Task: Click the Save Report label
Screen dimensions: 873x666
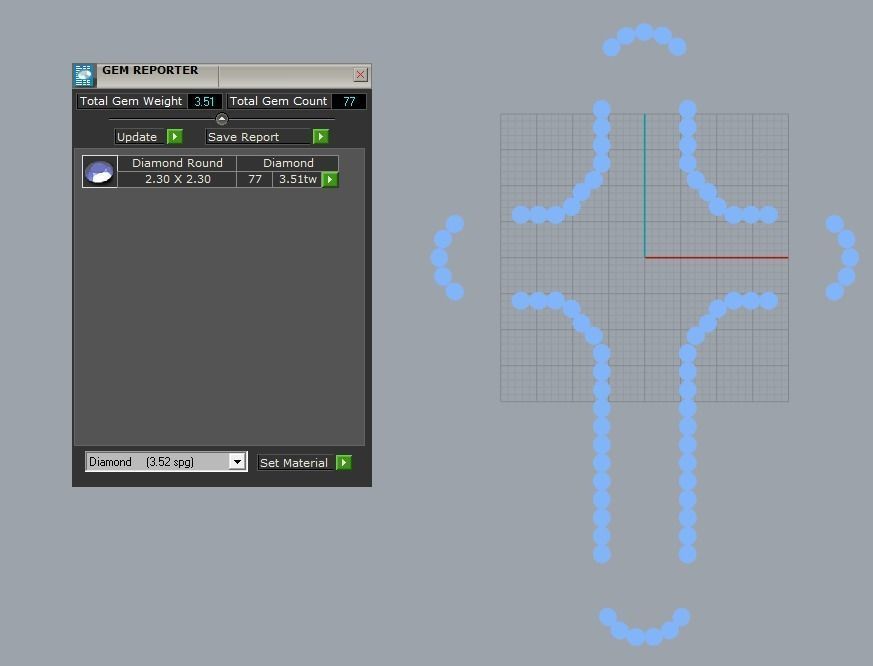Action: (x=258, y=136)
